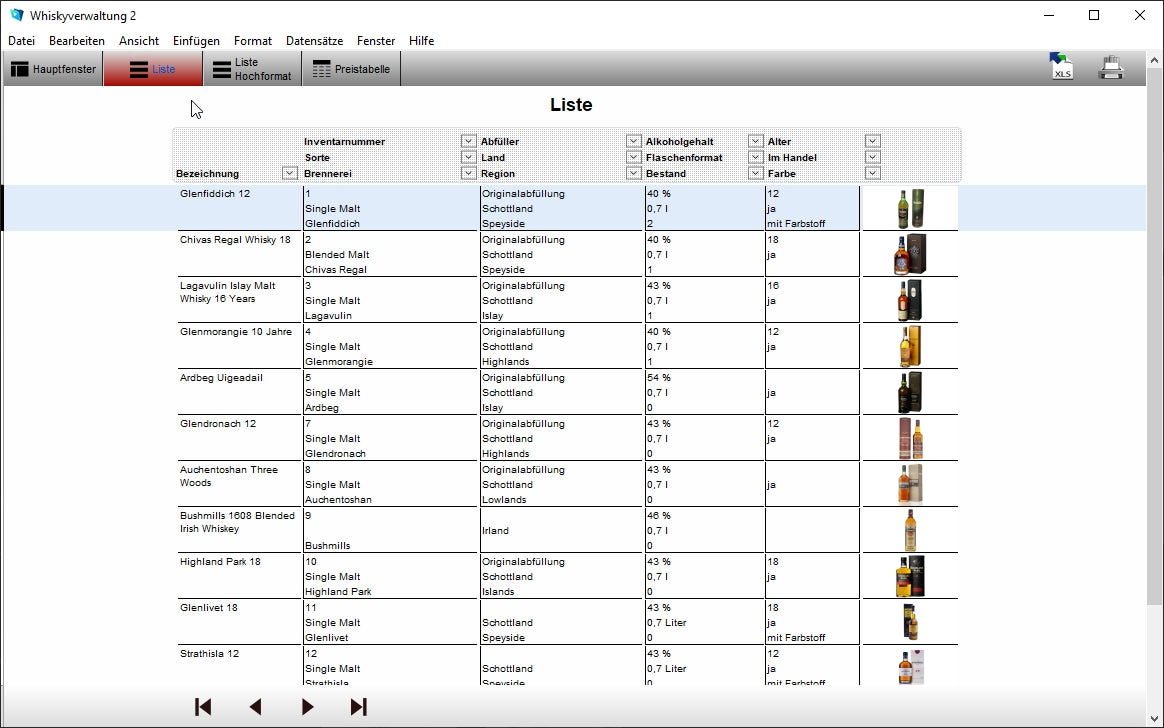Image resolution: width=1164 pixels, height=728 pixels.
Task: Open the Einfügen menu
Action: pos(196,41)
